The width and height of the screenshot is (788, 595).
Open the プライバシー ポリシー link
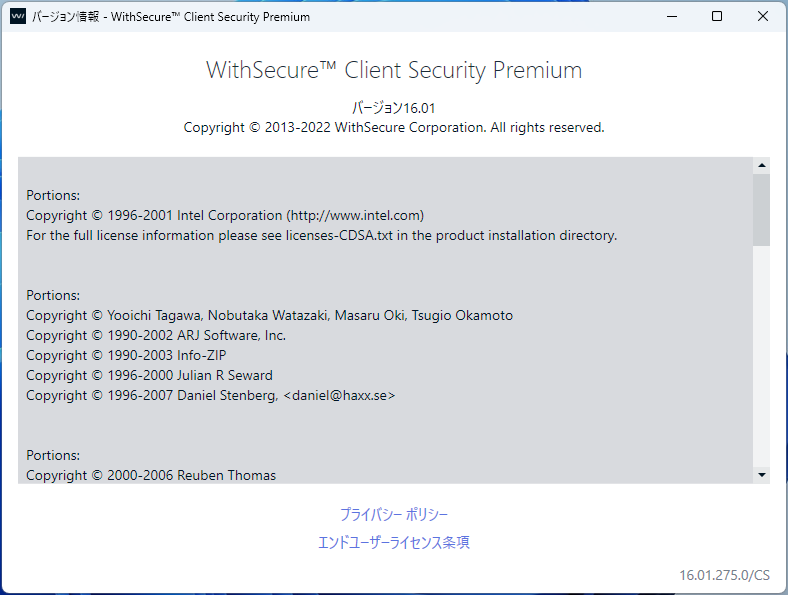pos(394,515)
